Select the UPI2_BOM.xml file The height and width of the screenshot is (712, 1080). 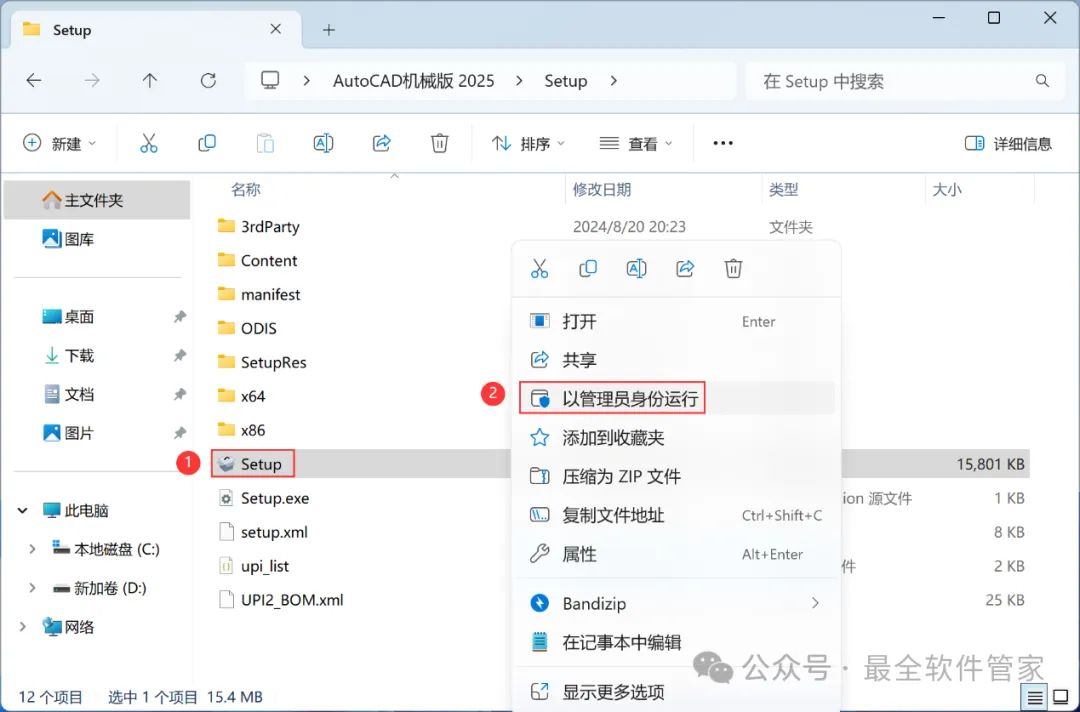280,600
